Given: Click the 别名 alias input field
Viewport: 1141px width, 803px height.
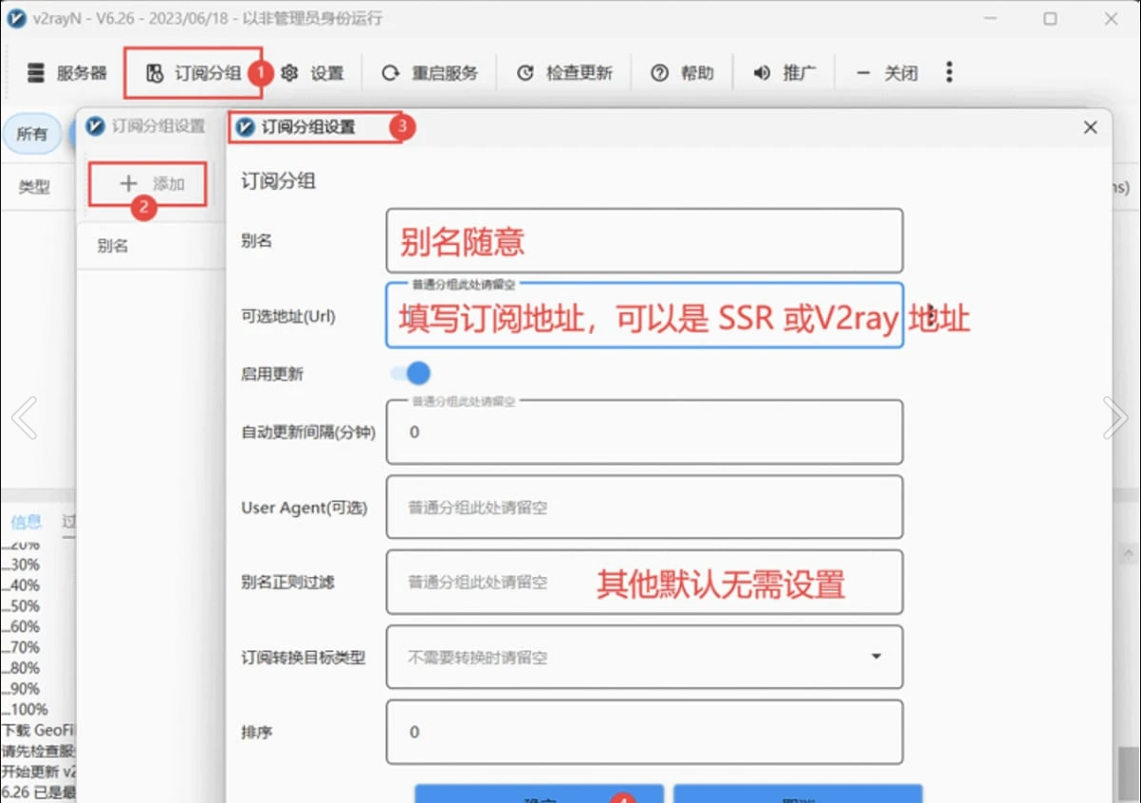Looking at the screenshot, I should pos(645,241).
